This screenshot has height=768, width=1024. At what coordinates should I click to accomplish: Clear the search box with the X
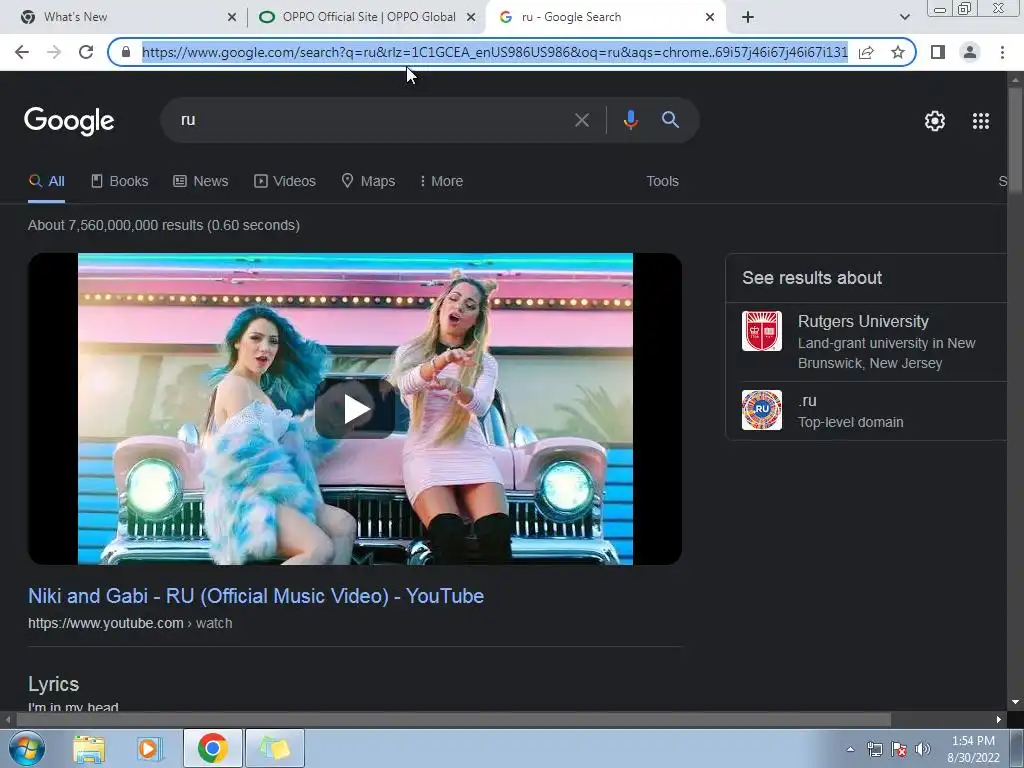[x=581, y=120]
